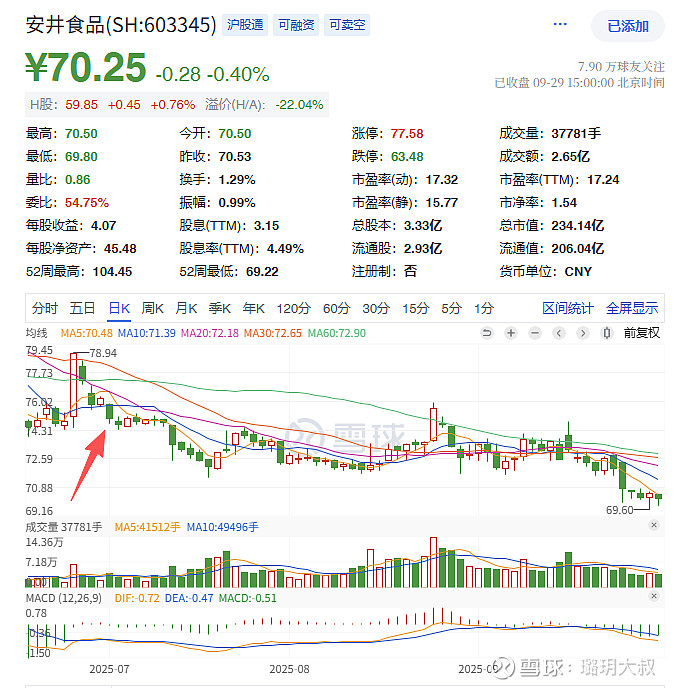Image resolution: width=675 pixels, height=688 pixels.
Task: Click the MACD (12,26,9) label
Action: pyautogui.click(x=64, y=598)
